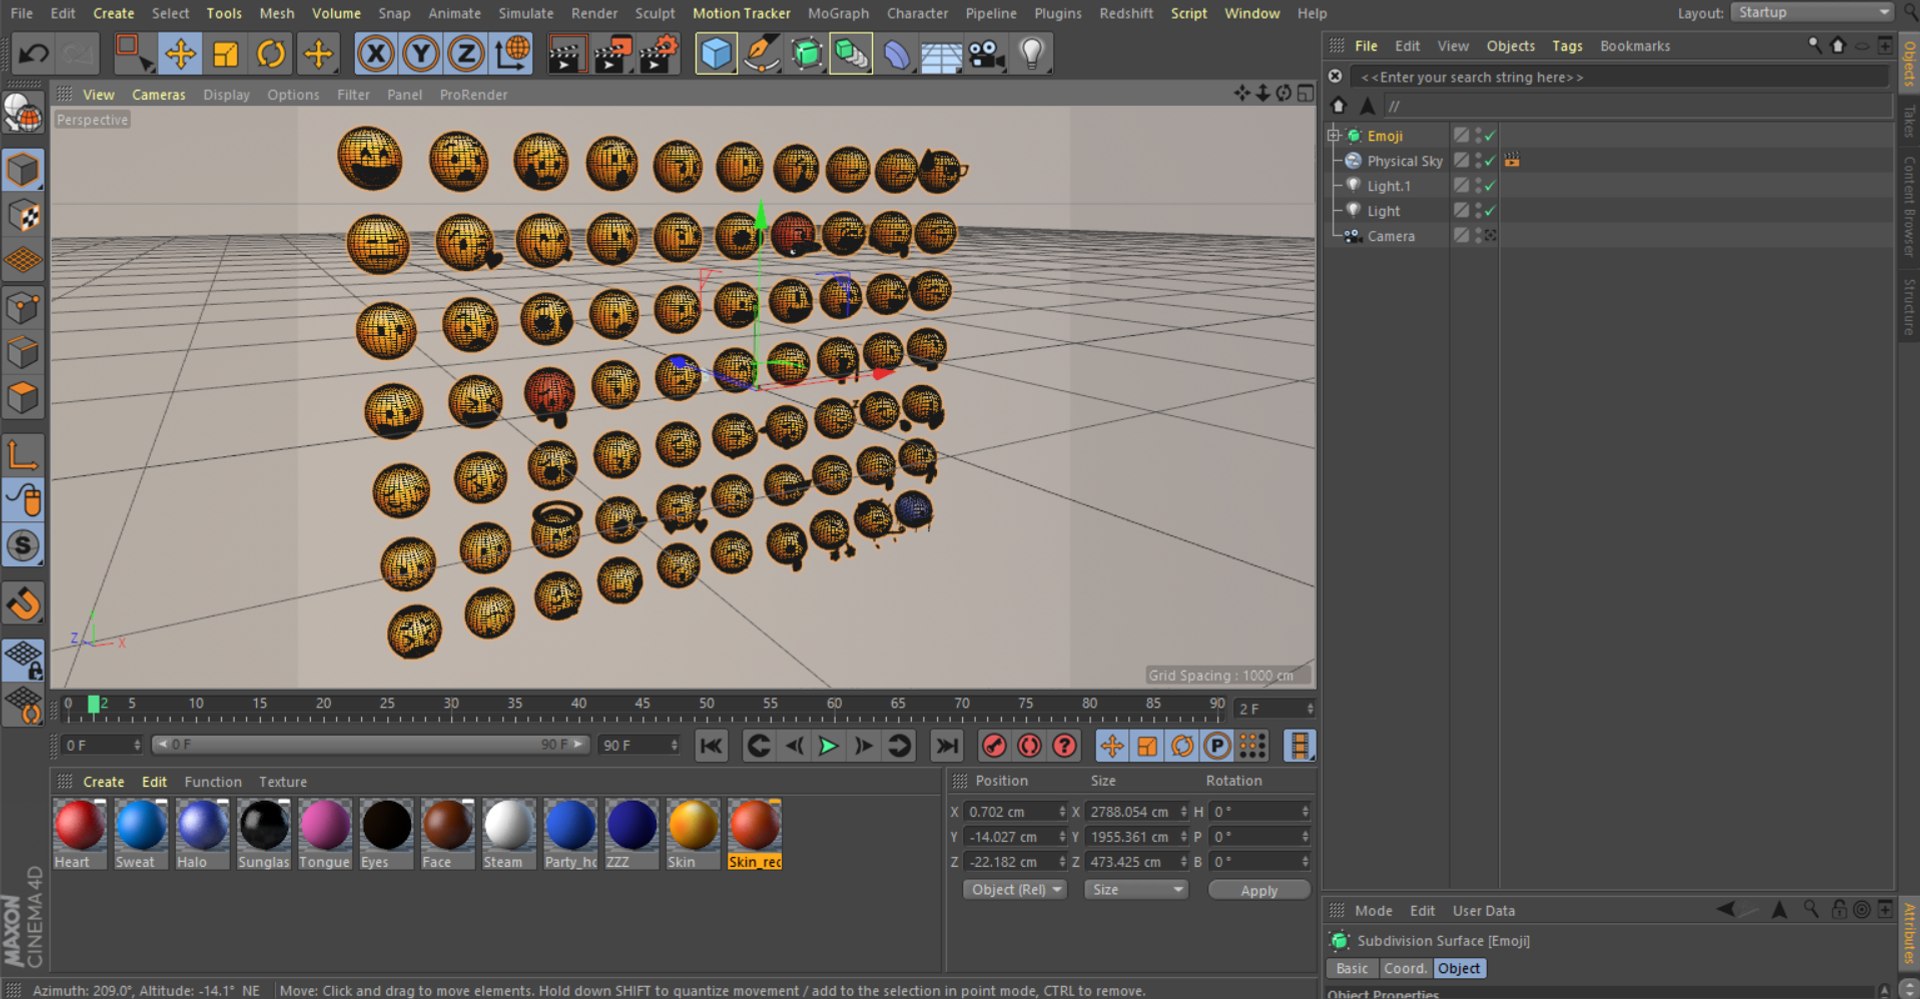
Task: Adjust current frame 2 F stepper
Action: coord(1310,709)
